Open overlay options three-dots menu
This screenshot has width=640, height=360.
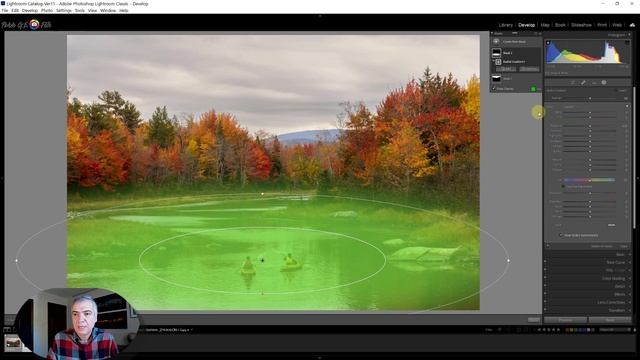[x=539, y=89]
